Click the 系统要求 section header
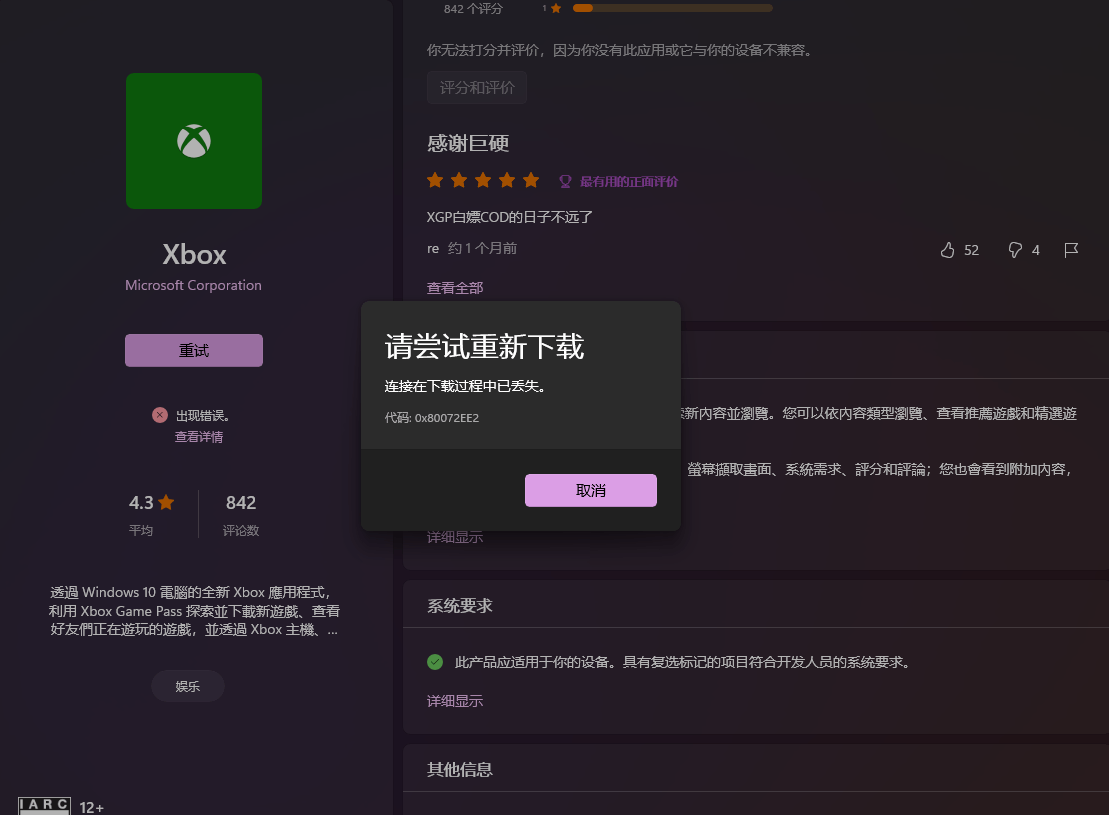 coord(460,606)
